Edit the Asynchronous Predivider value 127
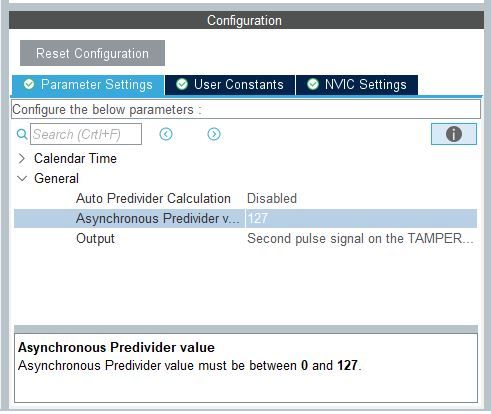The height and width of the screenshot is (414, 491). (x=361, y=219)
